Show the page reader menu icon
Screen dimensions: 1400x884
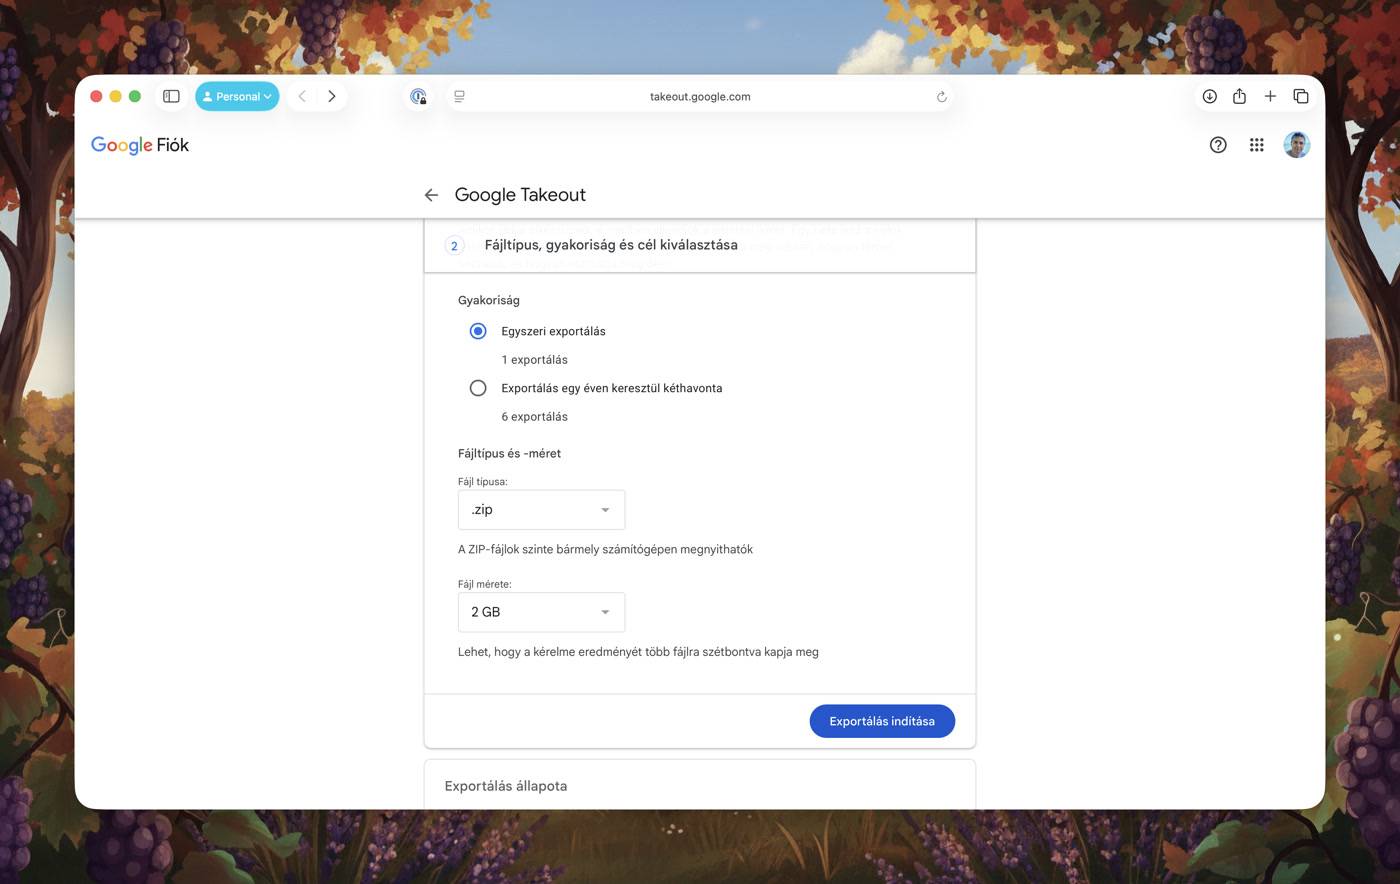coord(460,97)
